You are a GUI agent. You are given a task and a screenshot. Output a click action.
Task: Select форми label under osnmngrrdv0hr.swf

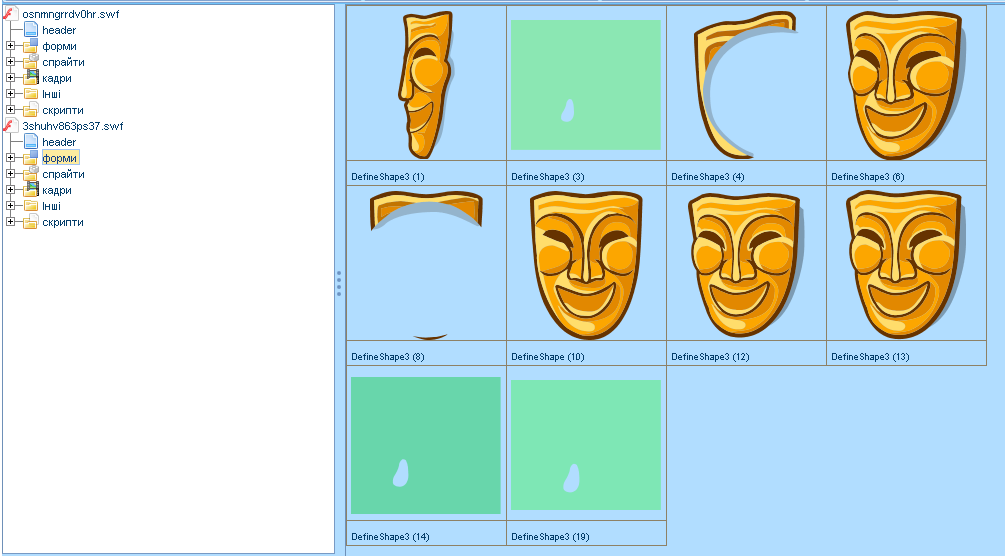pyautogui.click(x=60, y=46)
